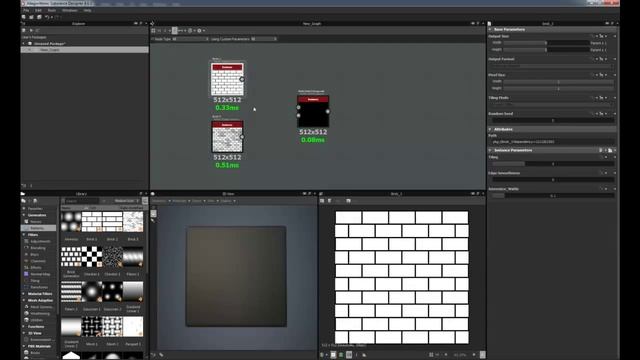
Task: Select the Brick 3 thumbnail in Library
Action: tap(133, 222)
